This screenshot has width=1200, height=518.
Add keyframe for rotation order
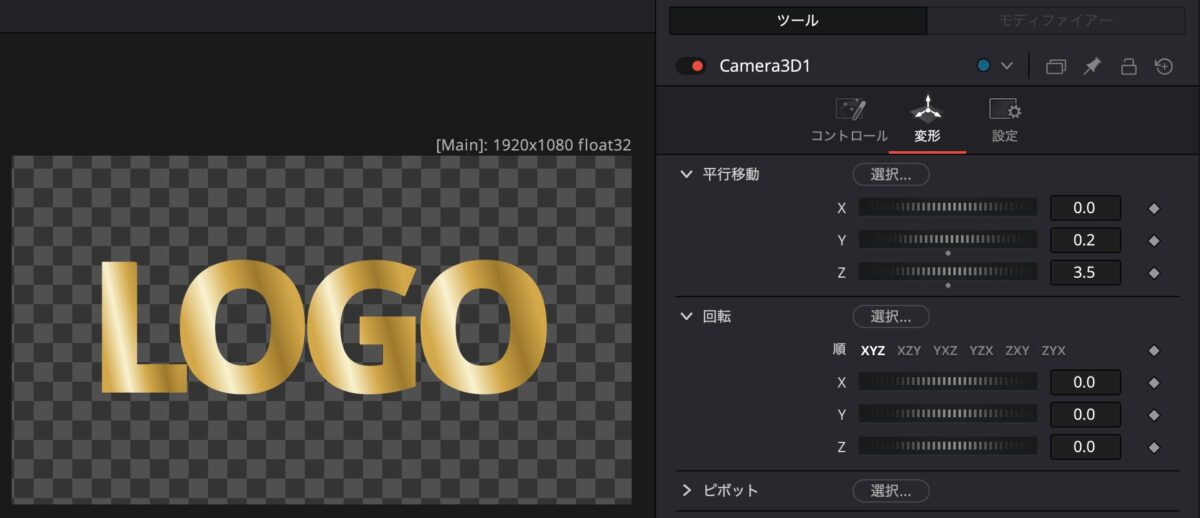1154,351
